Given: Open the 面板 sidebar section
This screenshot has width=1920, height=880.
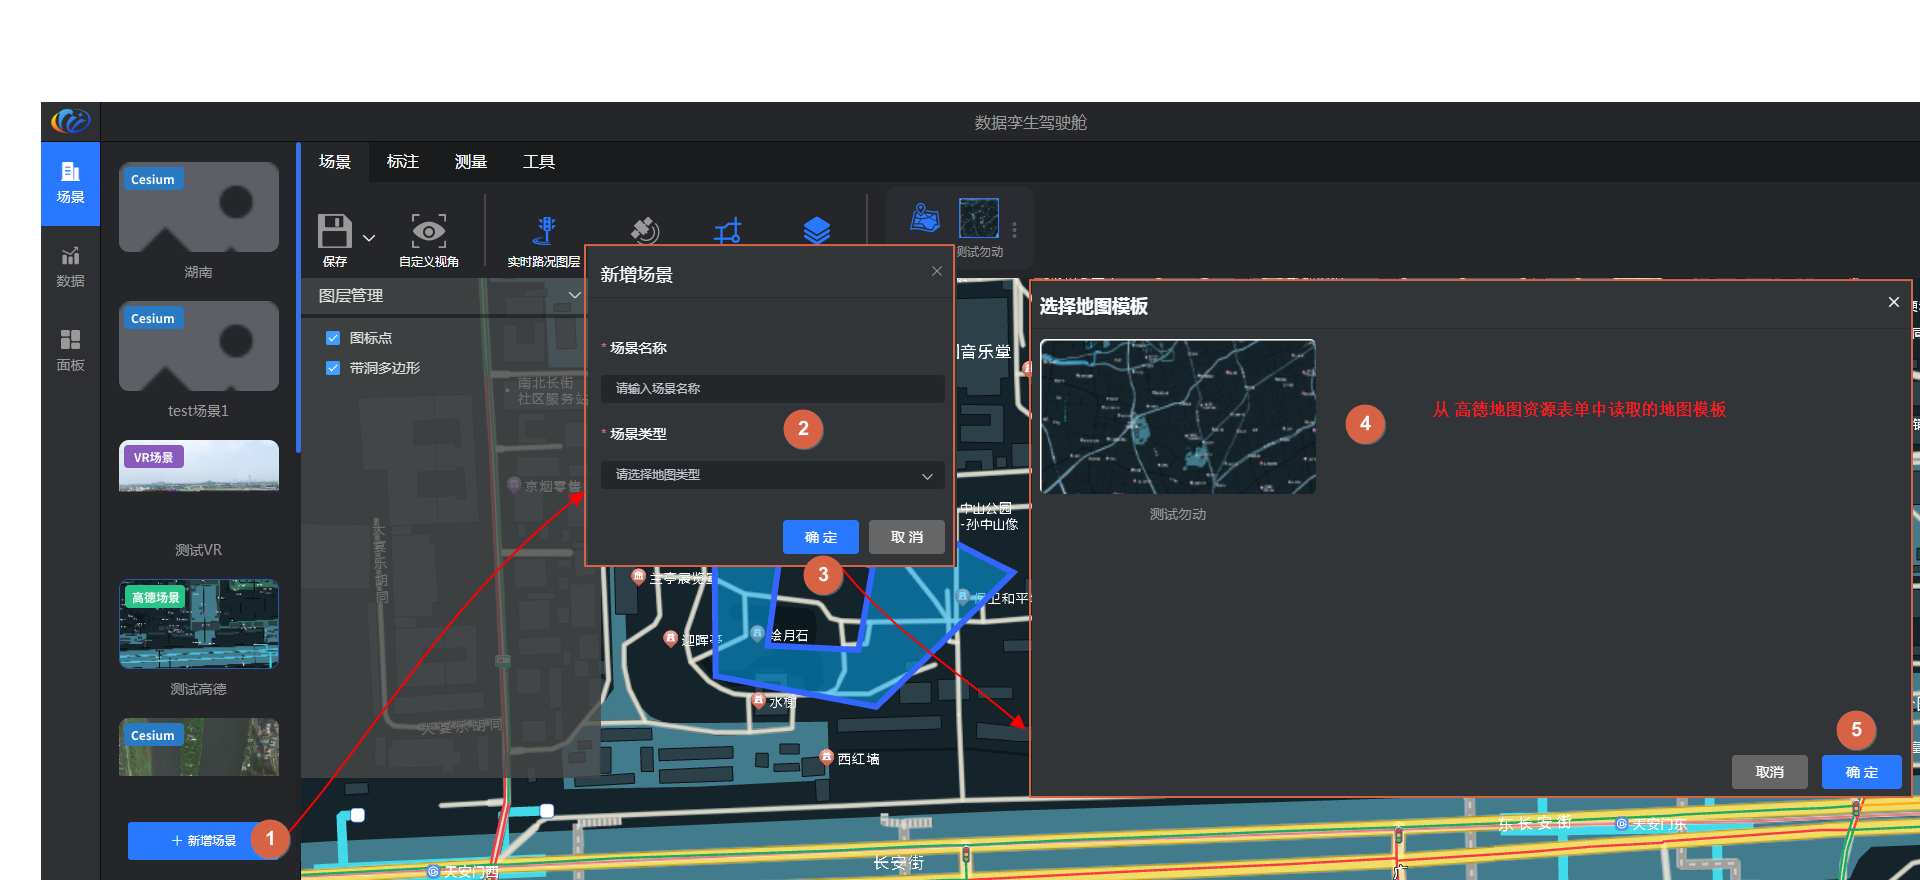Looking at the screenshot, I should point(70,350).
